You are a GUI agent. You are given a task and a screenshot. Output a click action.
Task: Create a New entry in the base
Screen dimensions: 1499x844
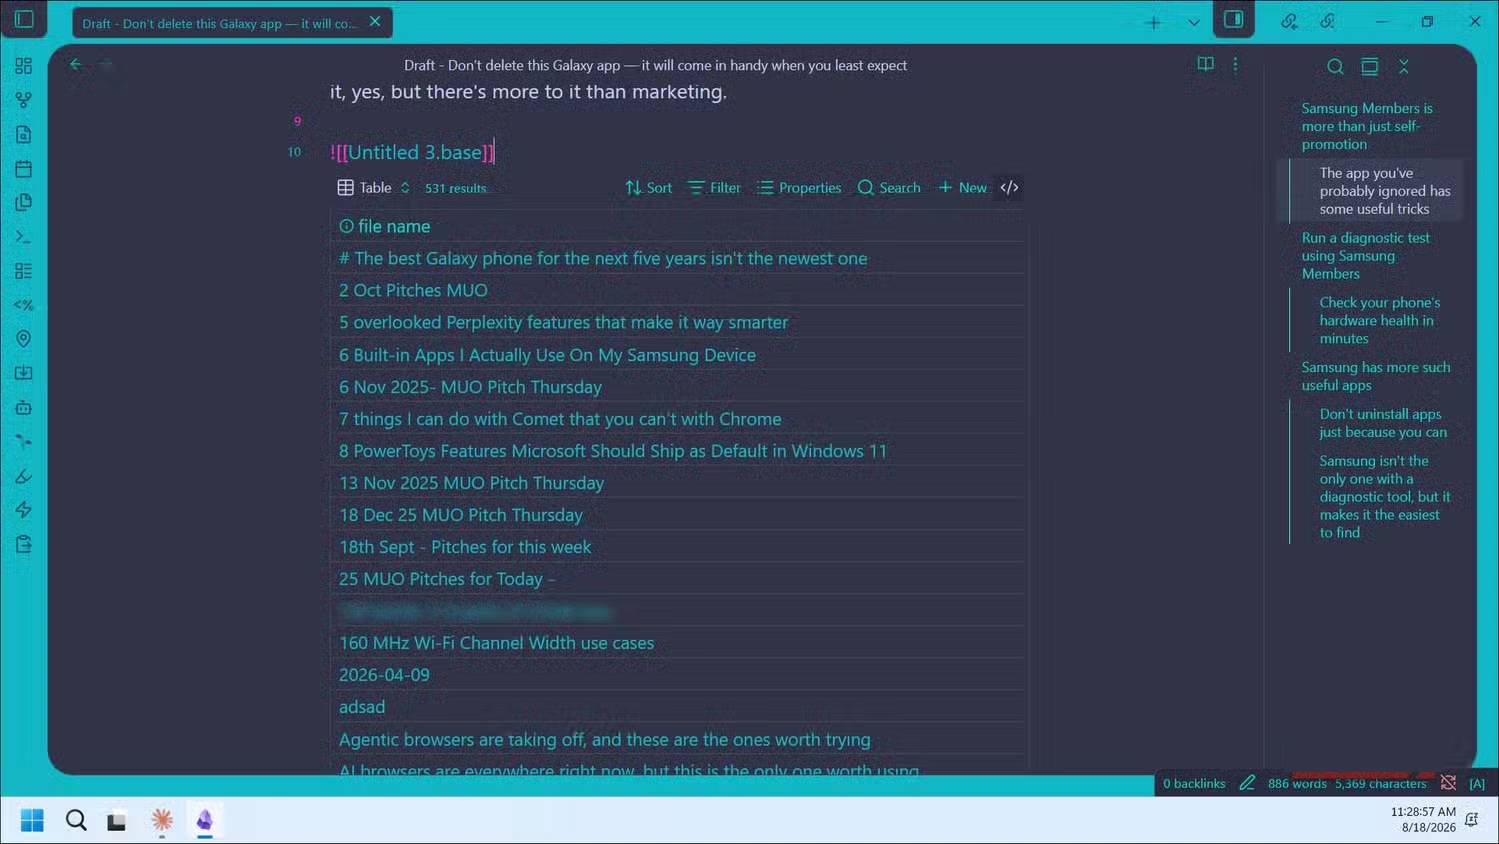[962, 187]
